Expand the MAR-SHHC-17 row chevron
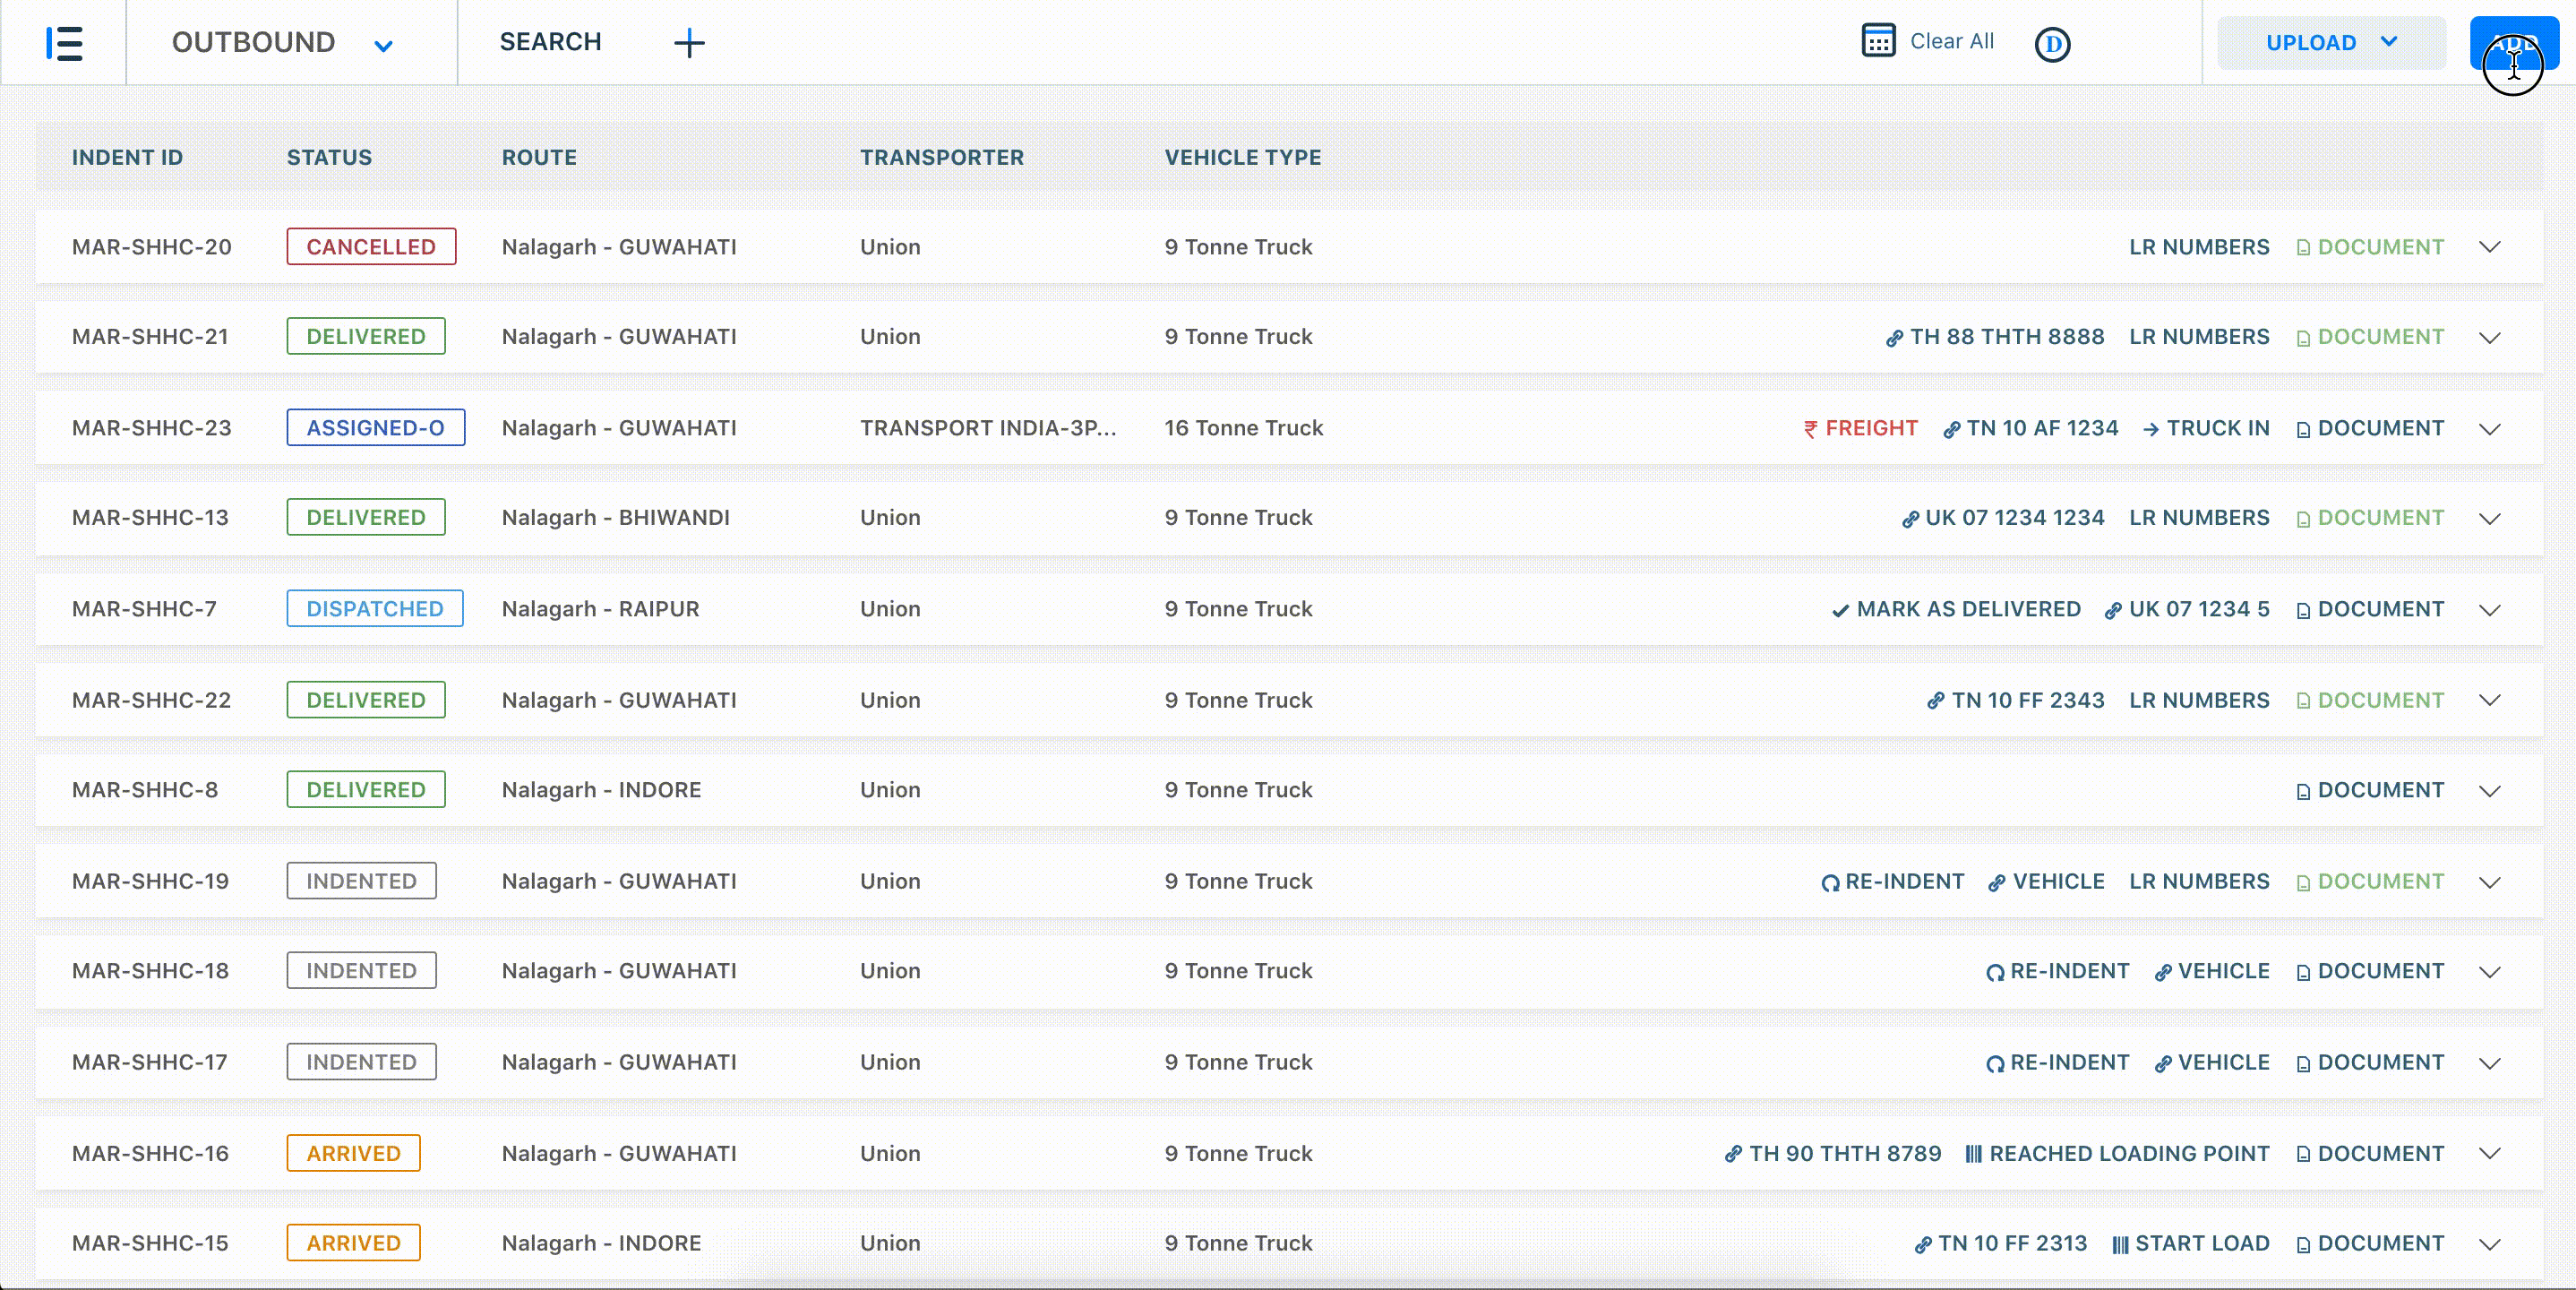 2490,1062
